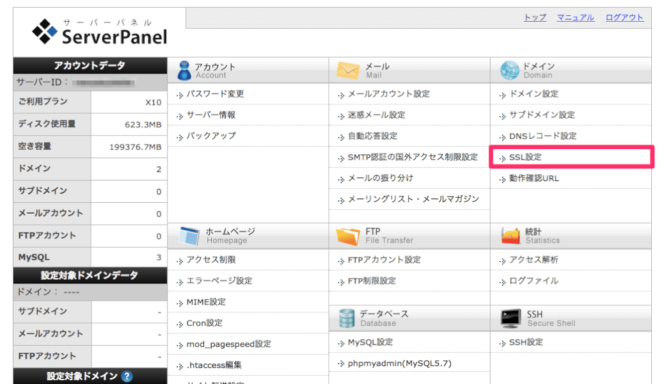The width and height of the screenshot is (664, 384).
Task: Click the X10 plan value
Action: [x=153, y=102]
